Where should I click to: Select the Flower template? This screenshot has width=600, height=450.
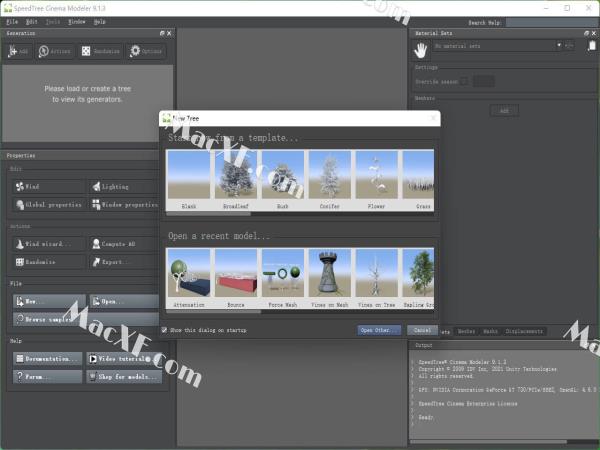[377, 180]
